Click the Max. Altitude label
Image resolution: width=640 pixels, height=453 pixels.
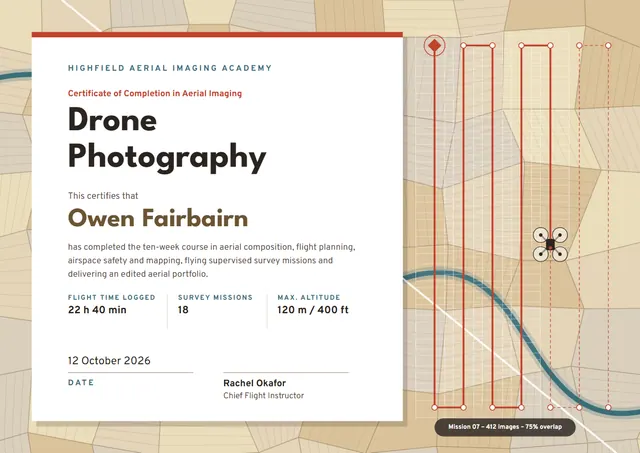[x=309, y=298]
